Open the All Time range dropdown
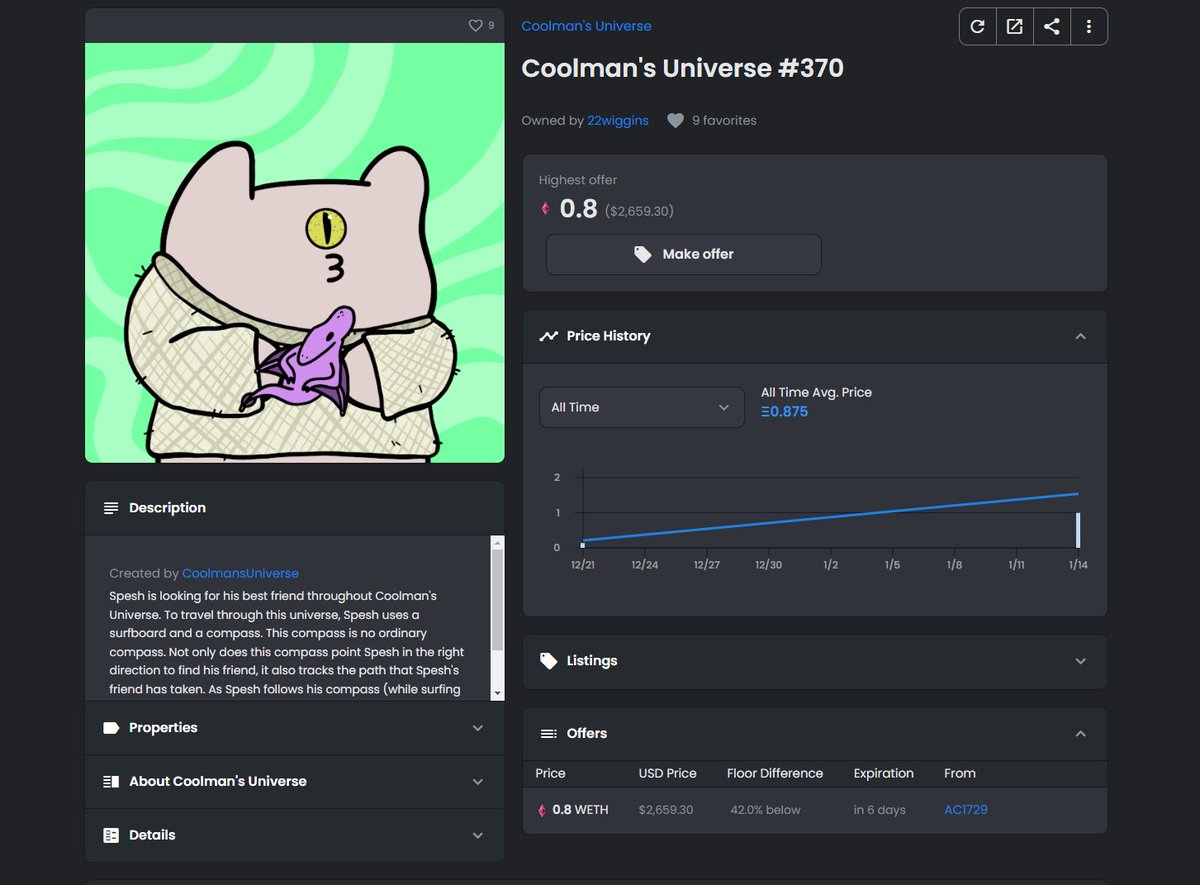1200x885 pixels. [x=642, y=407]
